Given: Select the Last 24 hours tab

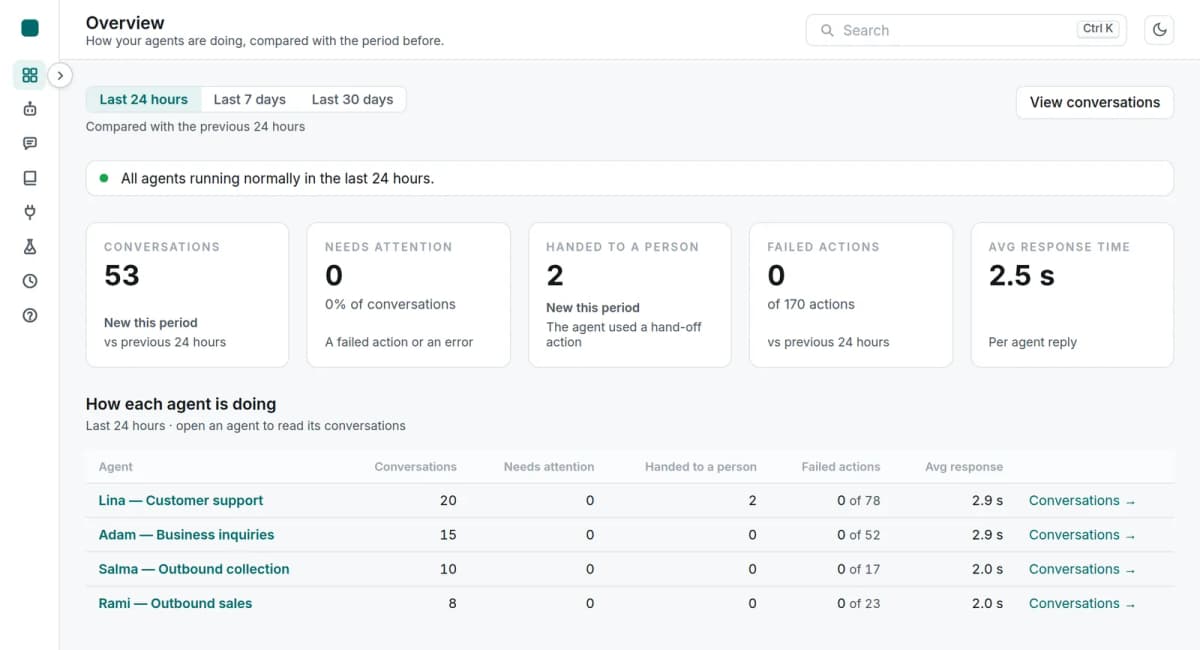Looking at the screenshot, I should [144, 99].
